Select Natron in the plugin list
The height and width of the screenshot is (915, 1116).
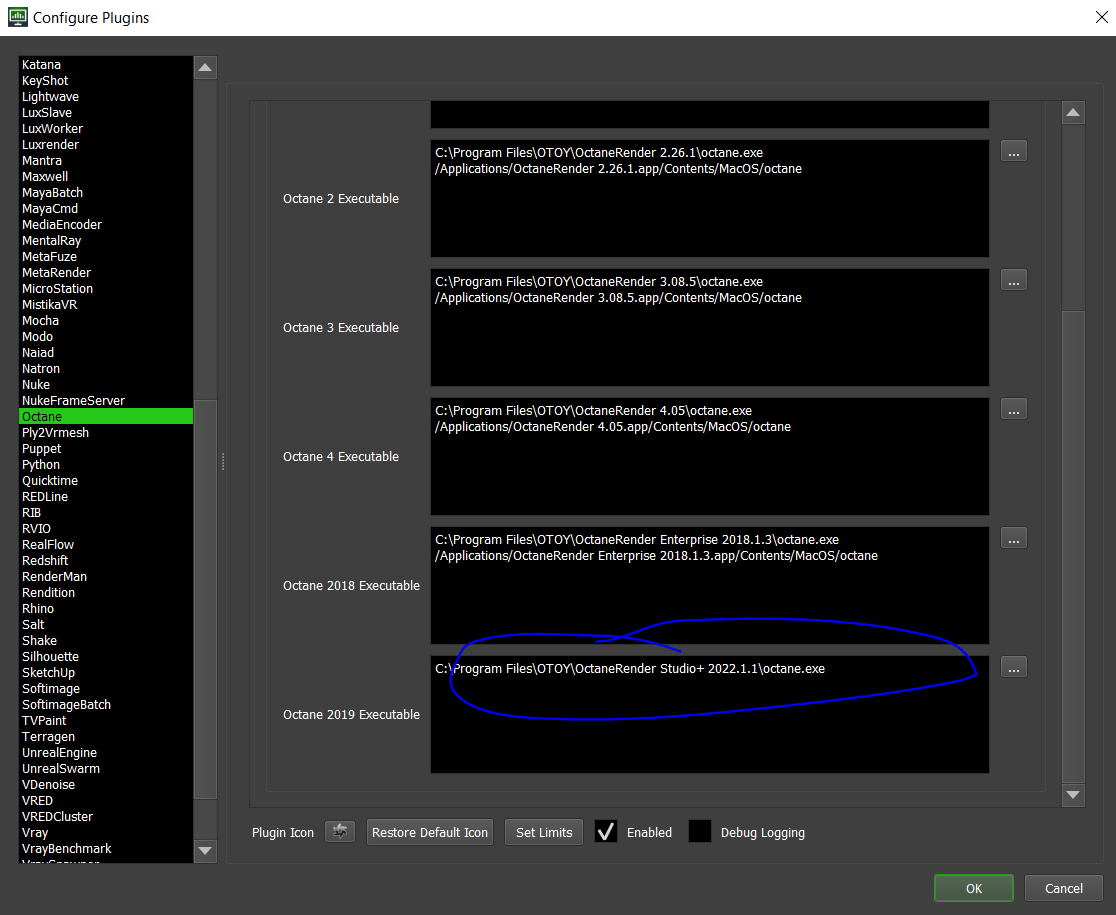pyautogui.click(x=105, y=369)
